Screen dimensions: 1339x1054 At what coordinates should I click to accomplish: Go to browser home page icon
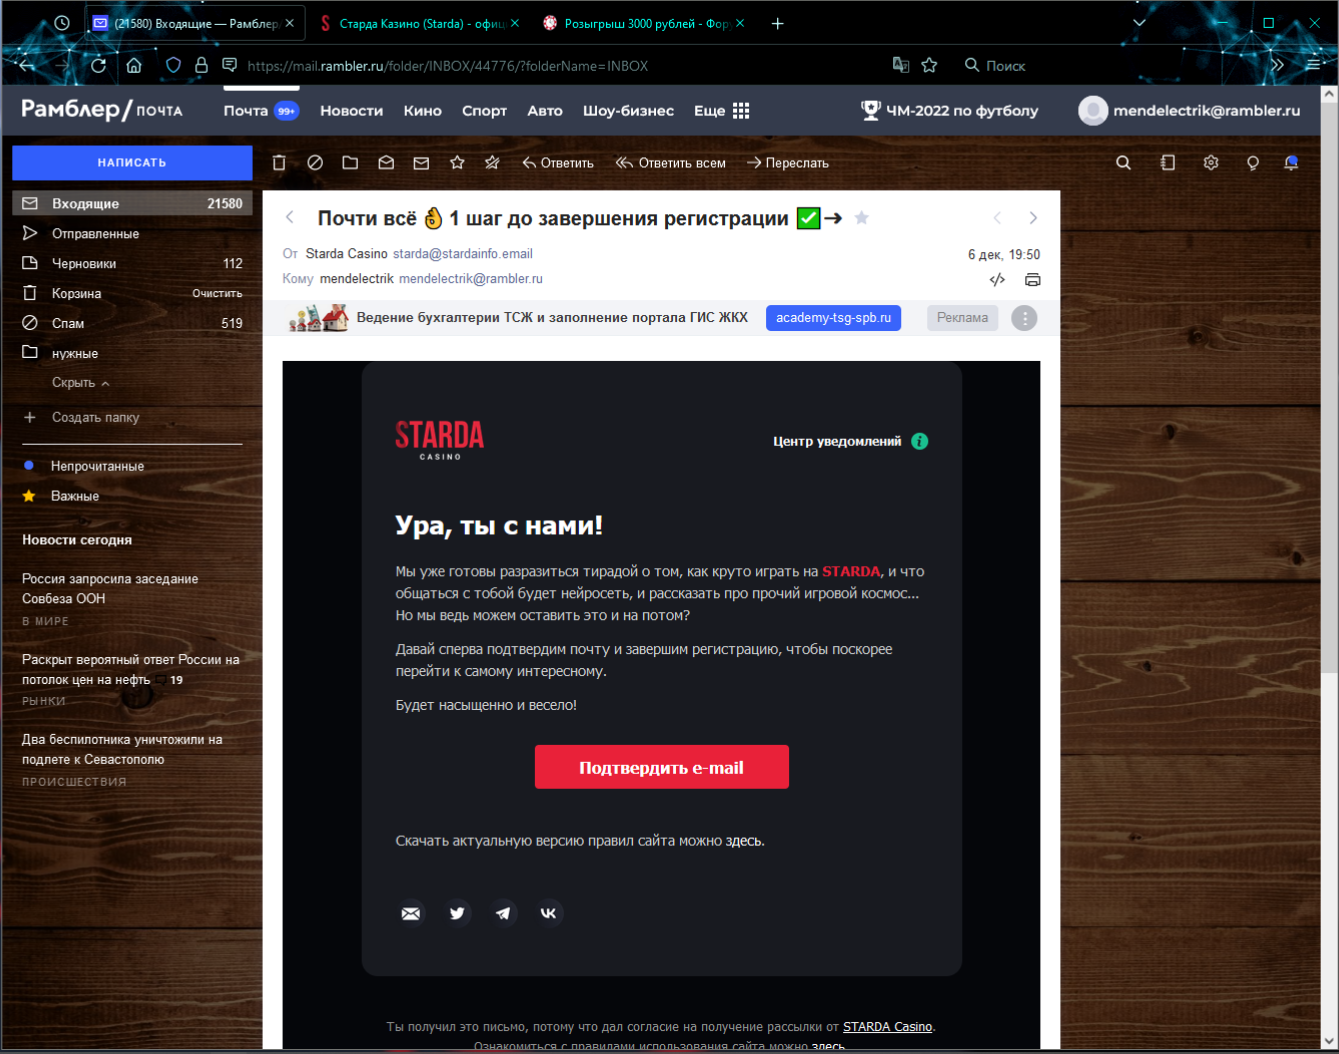pos(134,65)
